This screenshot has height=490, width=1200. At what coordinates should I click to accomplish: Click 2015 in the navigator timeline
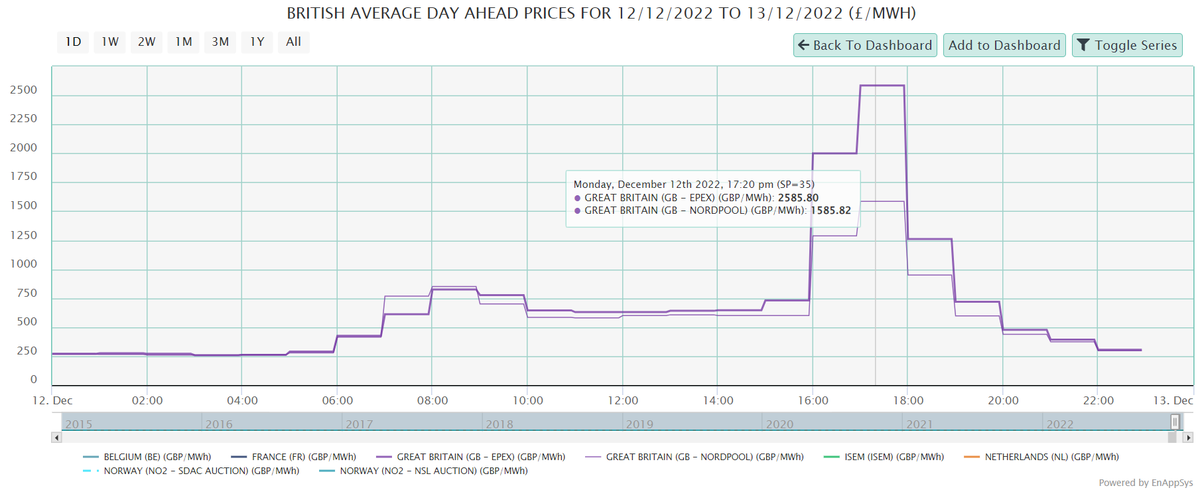coord(78,424)
